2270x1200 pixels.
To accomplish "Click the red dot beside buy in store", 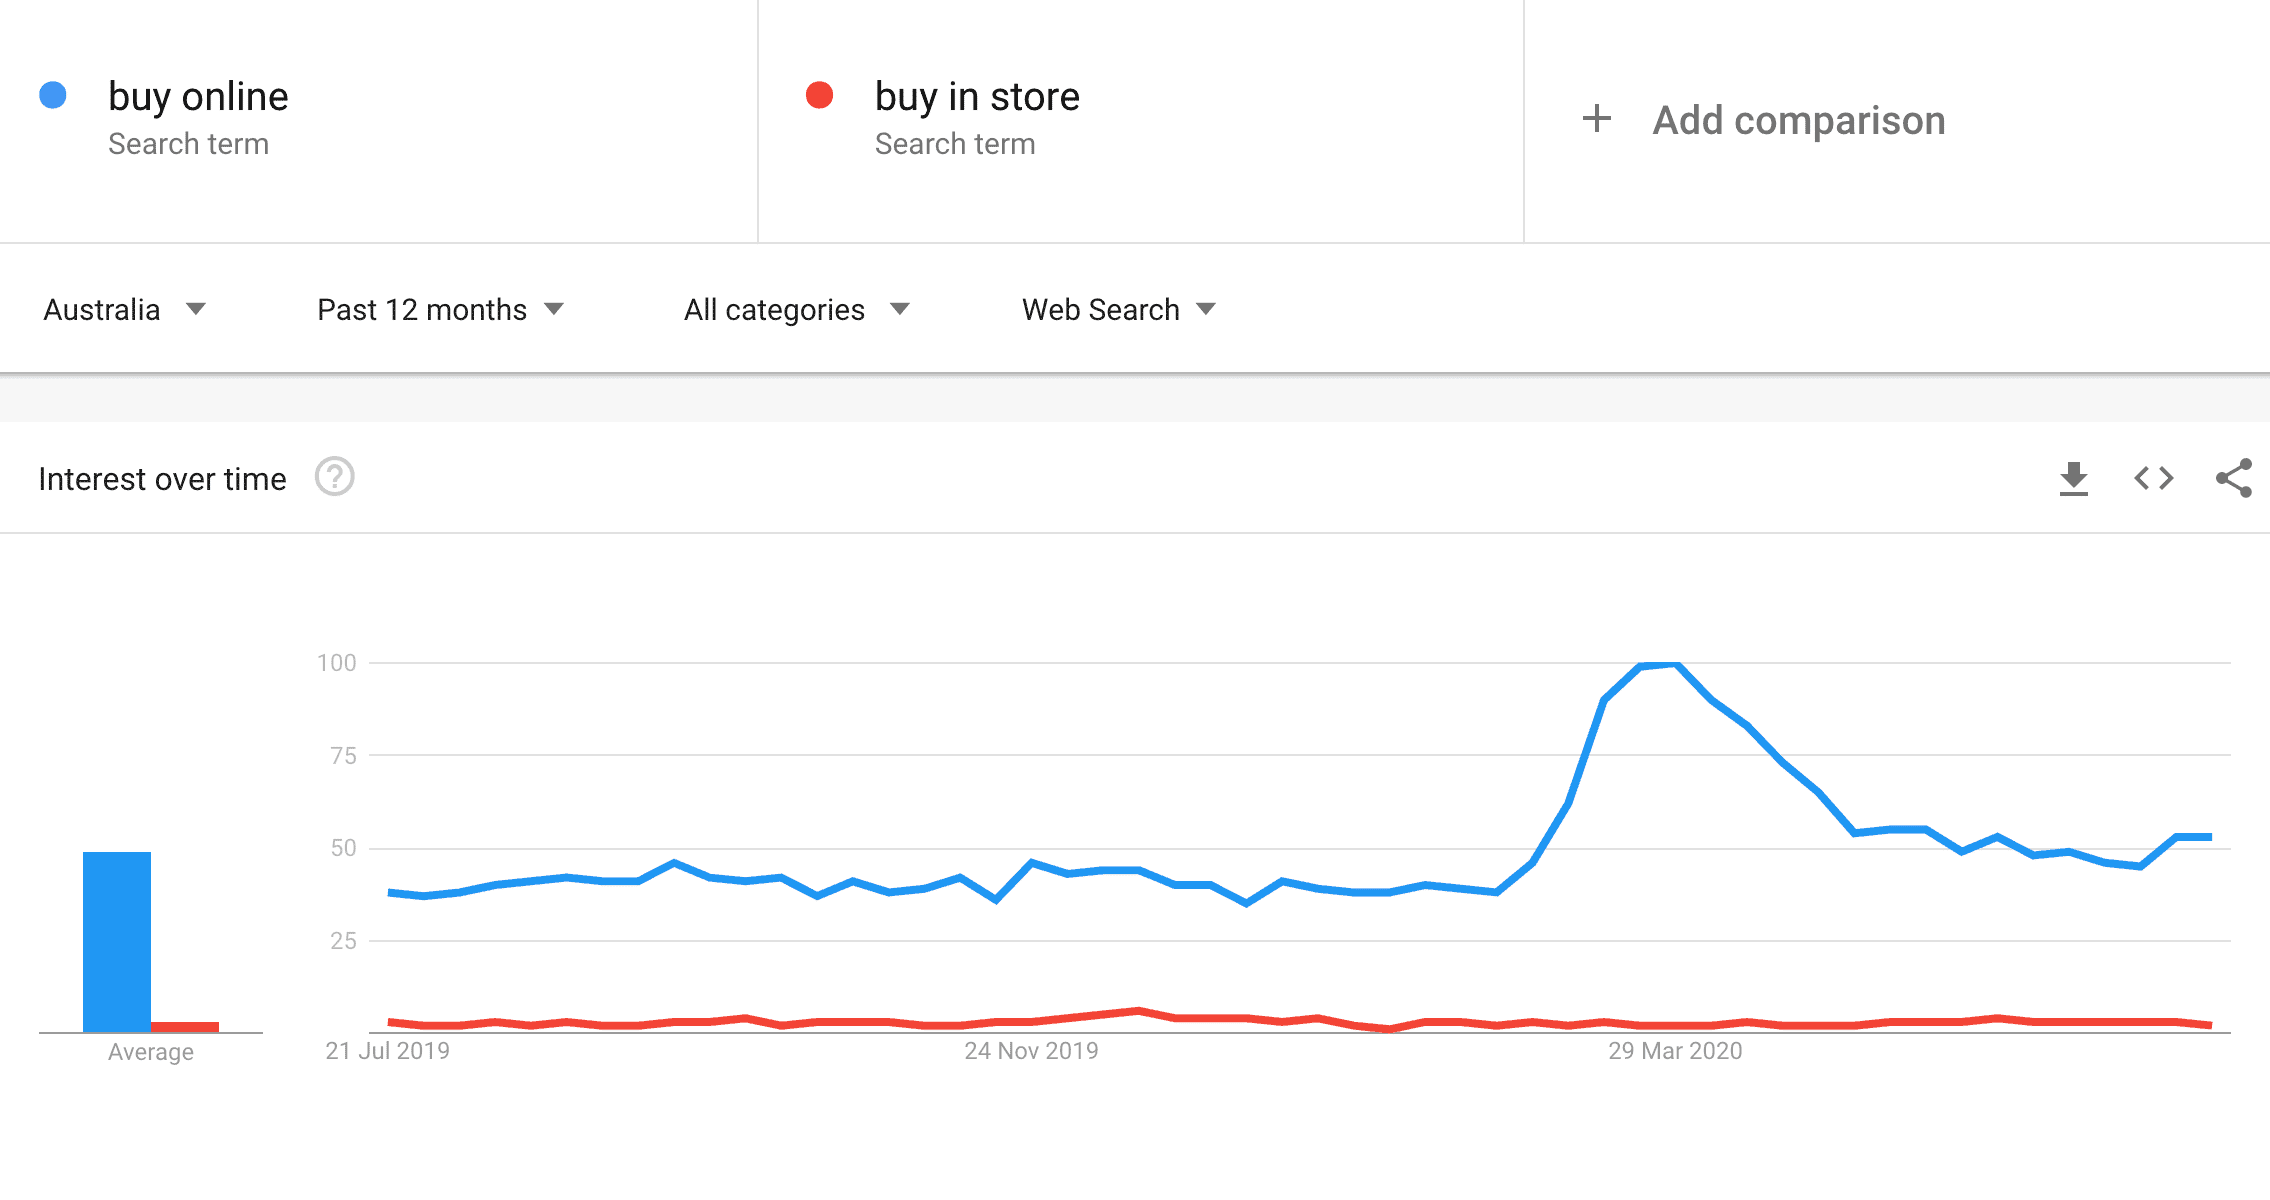I will pos(820,95).
